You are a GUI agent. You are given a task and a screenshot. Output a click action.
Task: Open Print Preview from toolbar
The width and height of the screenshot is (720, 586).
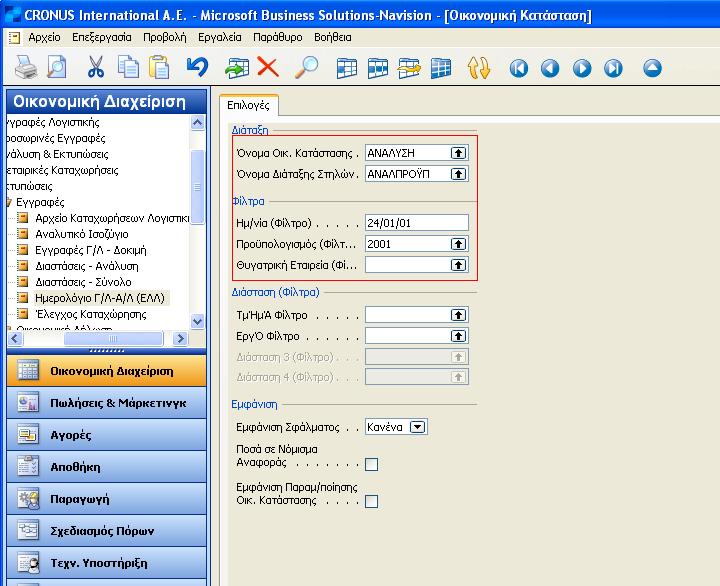pyautogui.click(x=57, y=68)
